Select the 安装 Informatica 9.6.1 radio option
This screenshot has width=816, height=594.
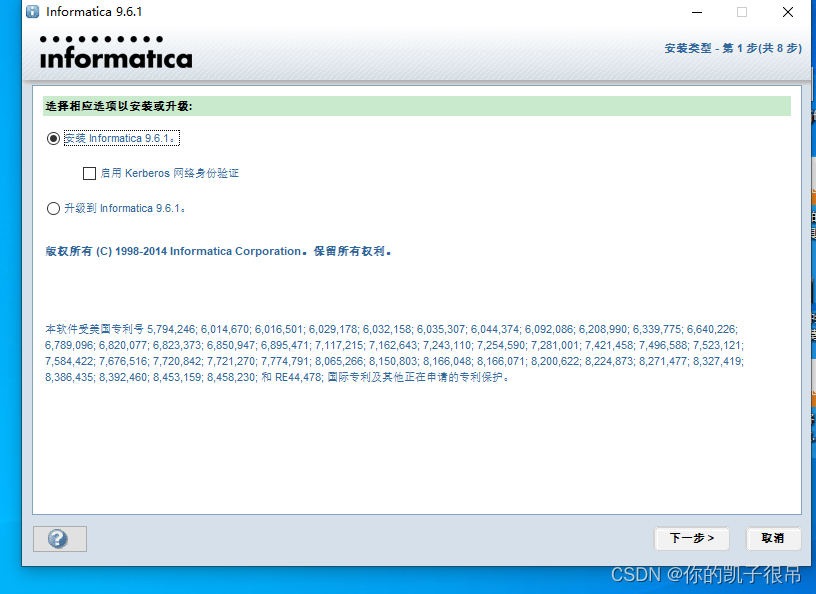click(53, 138)
